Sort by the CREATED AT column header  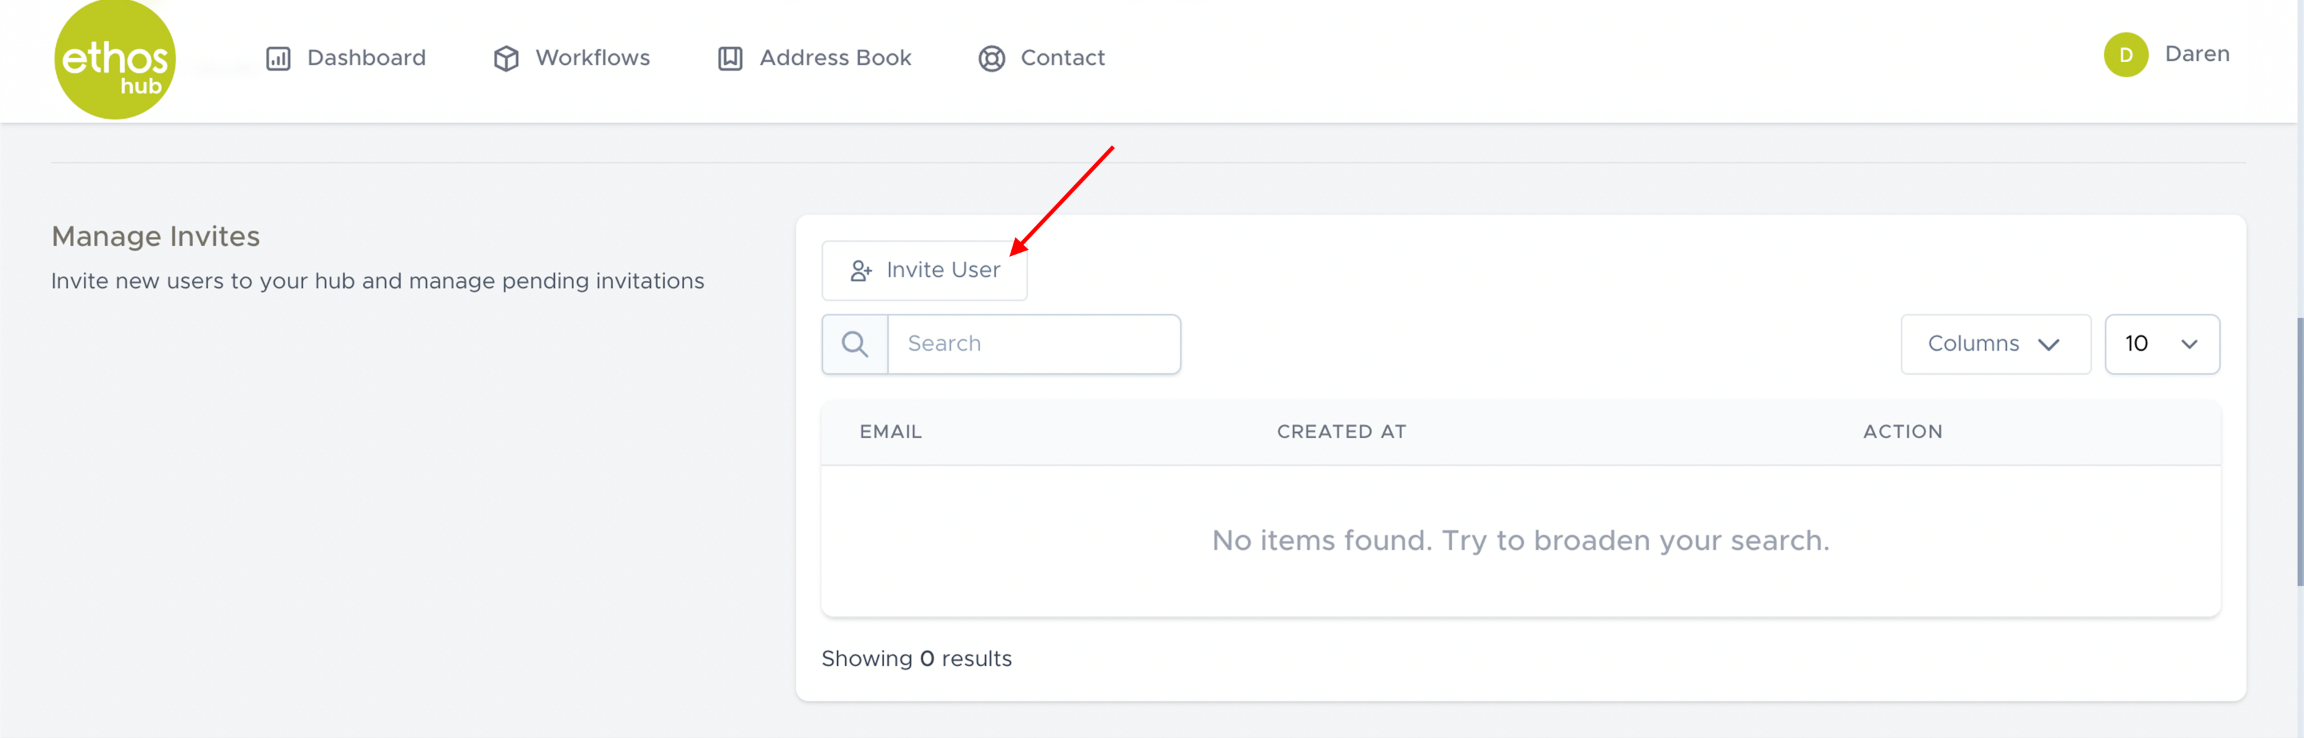tap(1341, 432)
